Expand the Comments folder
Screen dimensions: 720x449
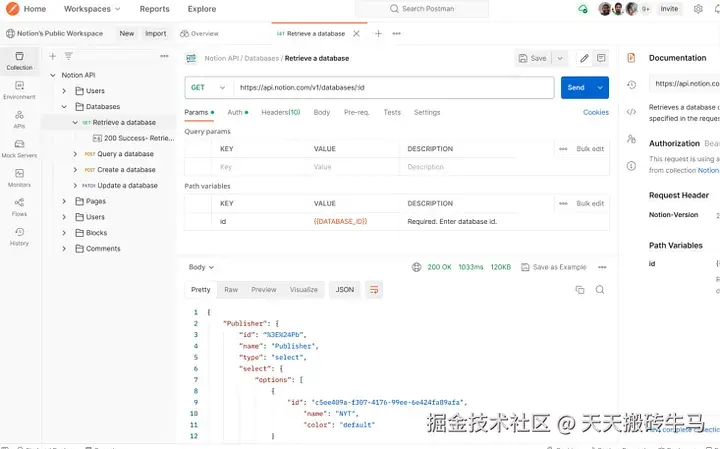[x=64, y=248]
